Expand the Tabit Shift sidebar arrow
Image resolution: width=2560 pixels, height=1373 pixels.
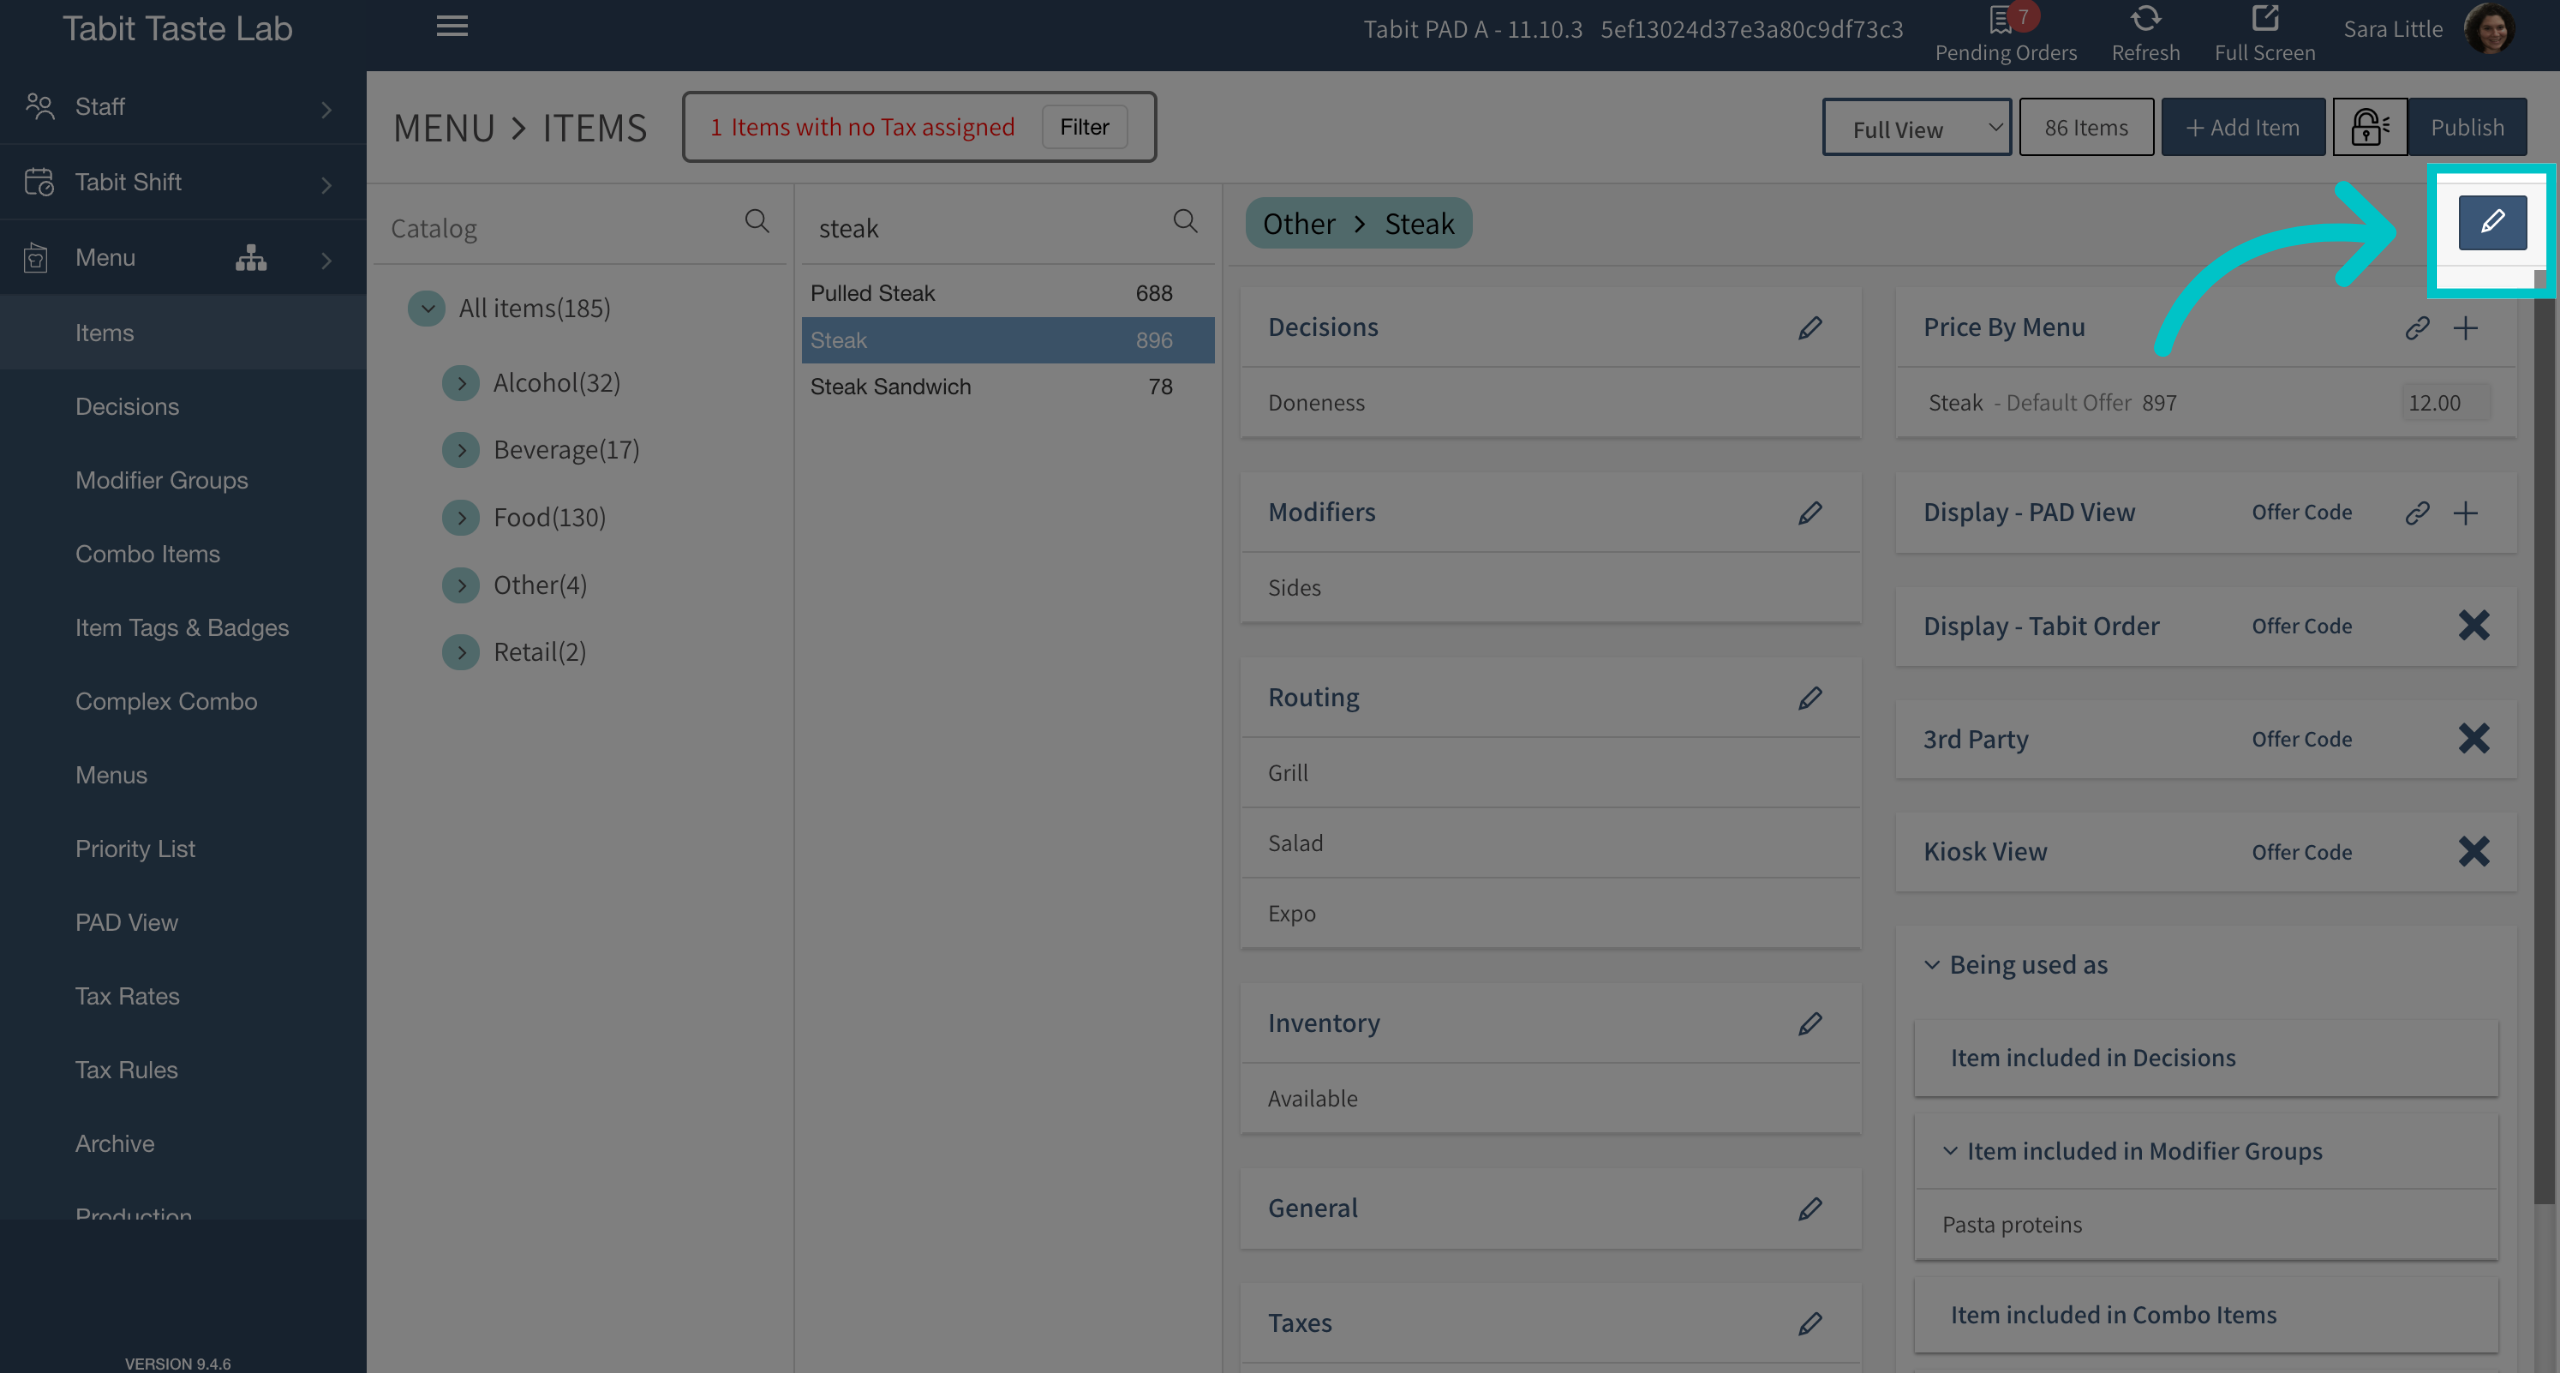[326, 184]
